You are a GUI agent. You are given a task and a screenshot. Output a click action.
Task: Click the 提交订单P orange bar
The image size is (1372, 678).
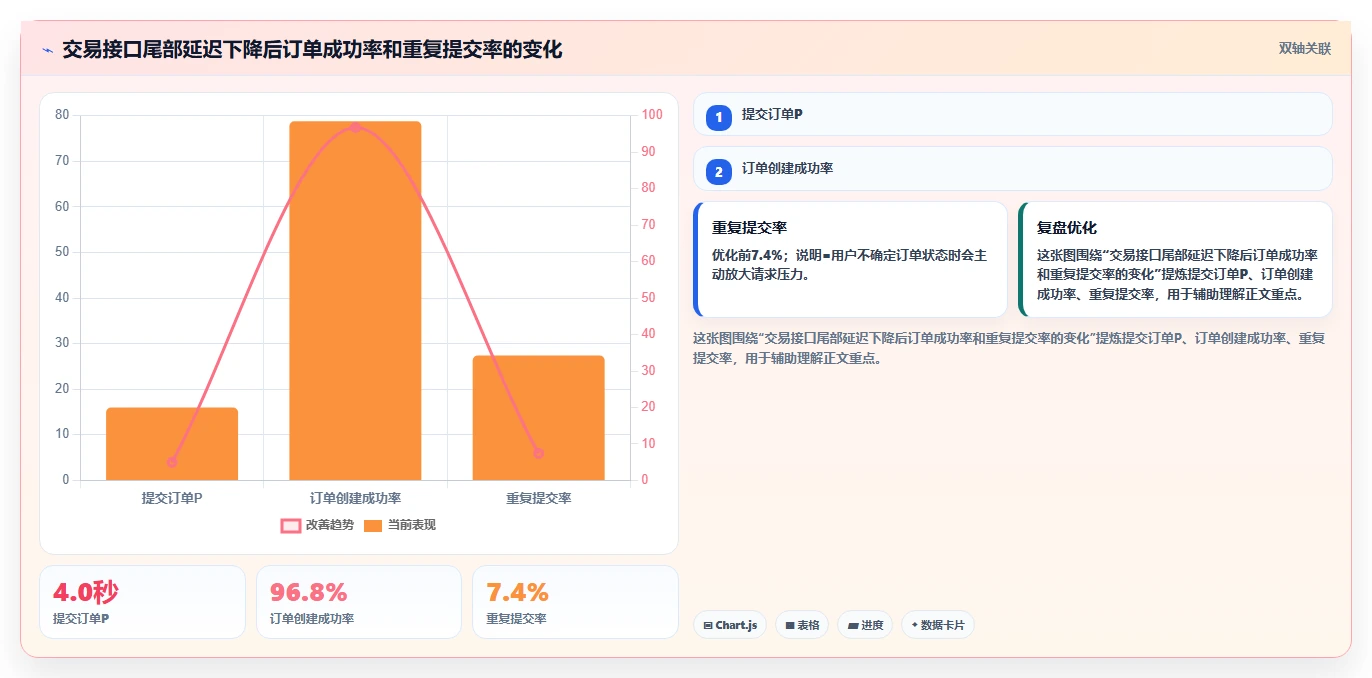tap(172, 444)
